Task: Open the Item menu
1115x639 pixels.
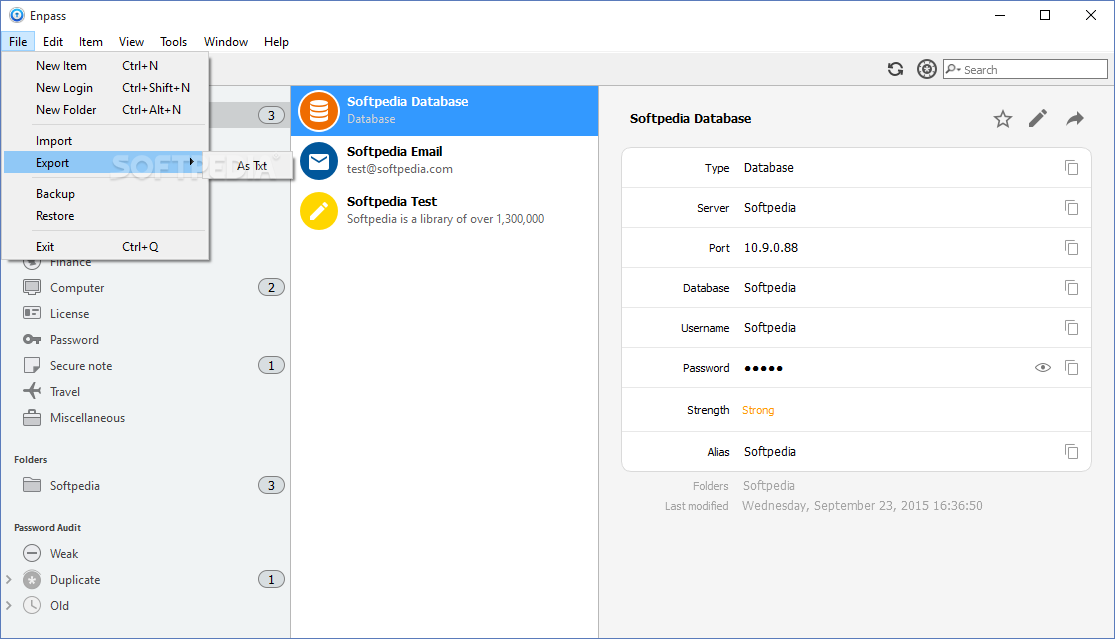Action: (x=90, y=42)
